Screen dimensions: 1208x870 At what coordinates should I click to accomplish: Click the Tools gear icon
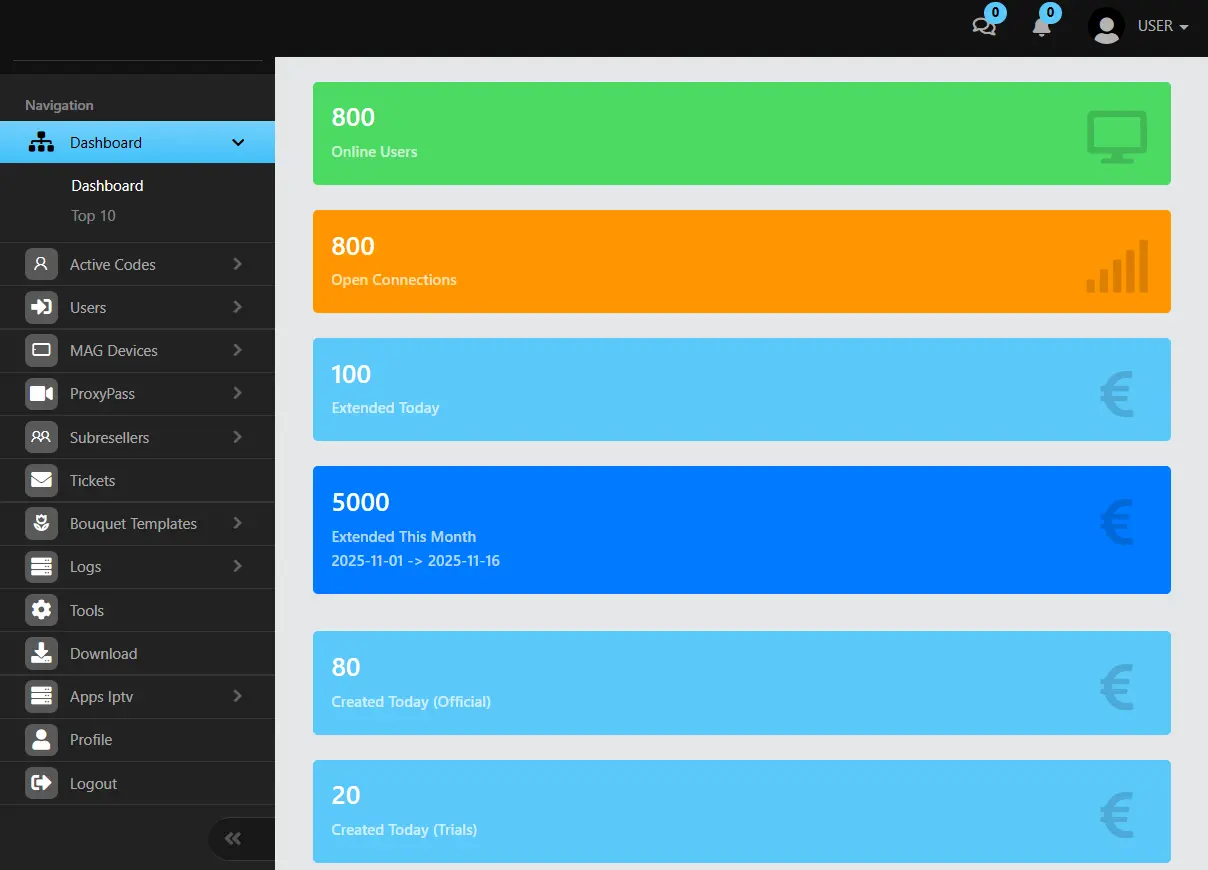(41, 610)
